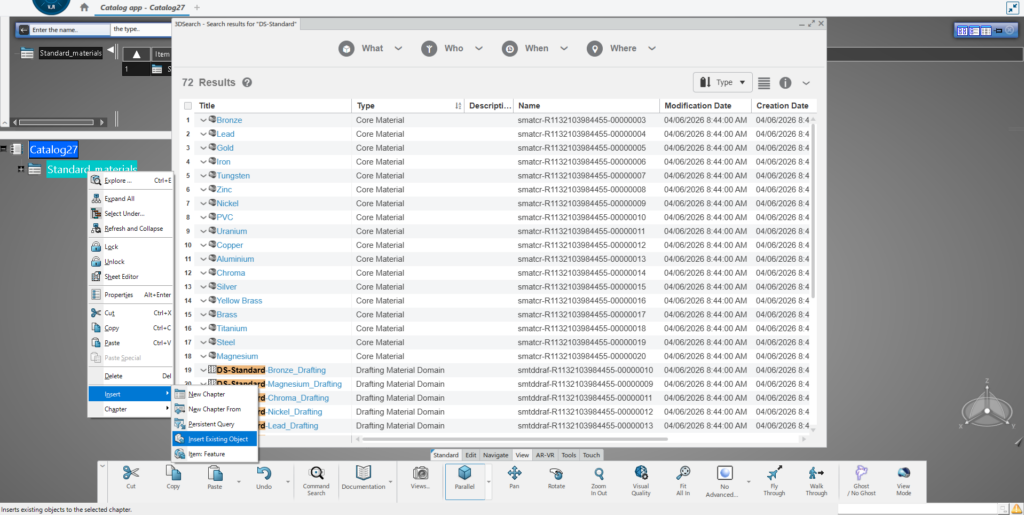Open the search results information icon
Image resolution: width=1024 pixels, height=515 pixels.
tap(785, 83)
